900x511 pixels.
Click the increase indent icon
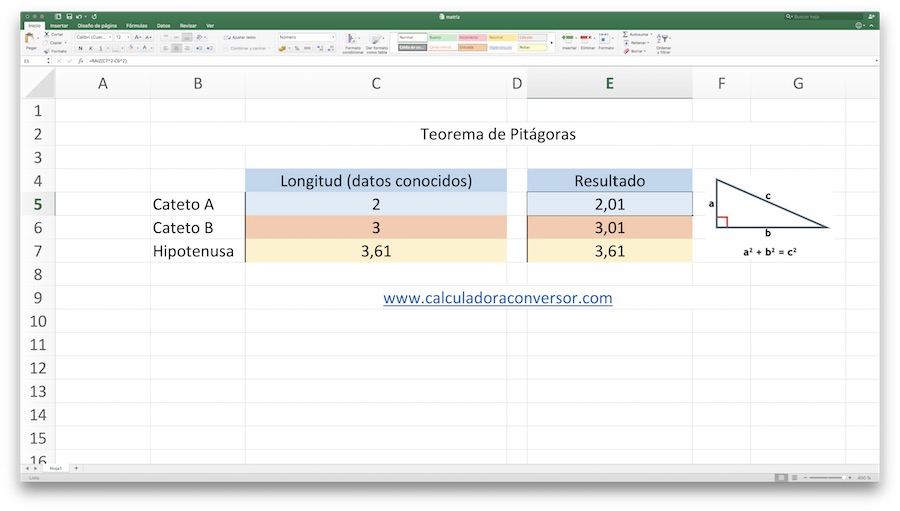point(209,48)
